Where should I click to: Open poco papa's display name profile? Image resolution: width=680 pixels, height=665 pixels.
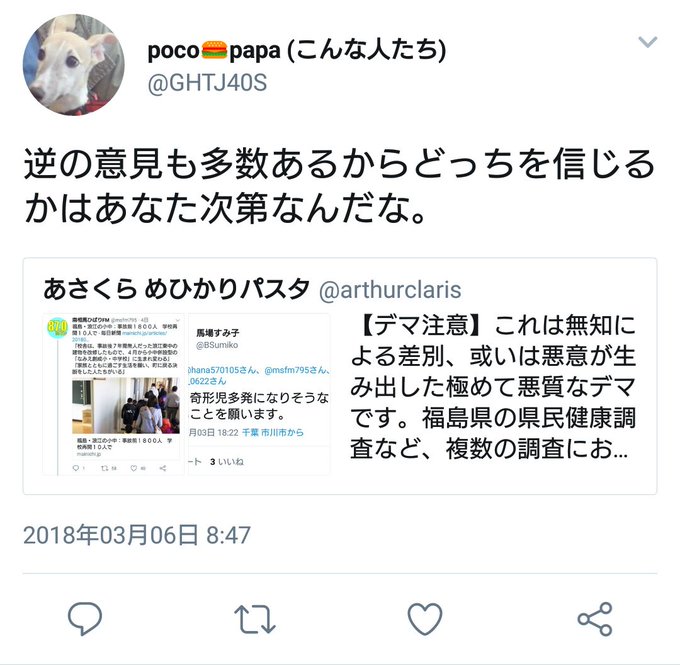point(297,51)
